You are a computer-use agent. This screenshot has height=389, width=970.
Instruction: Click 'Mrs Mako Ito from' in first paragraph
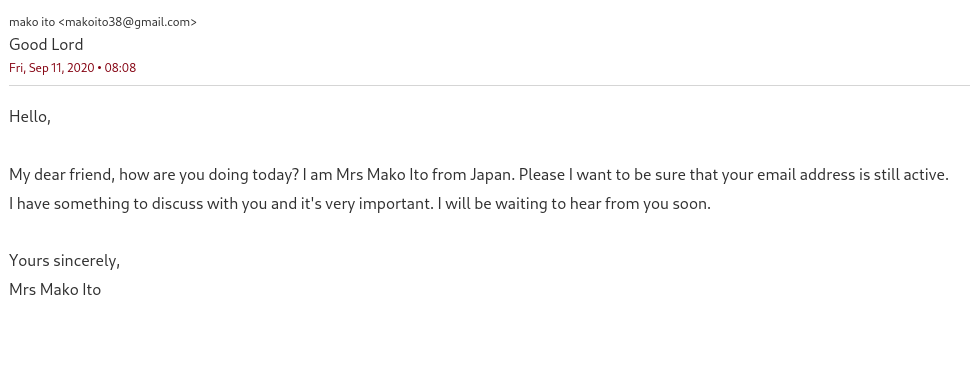(401, 175)
